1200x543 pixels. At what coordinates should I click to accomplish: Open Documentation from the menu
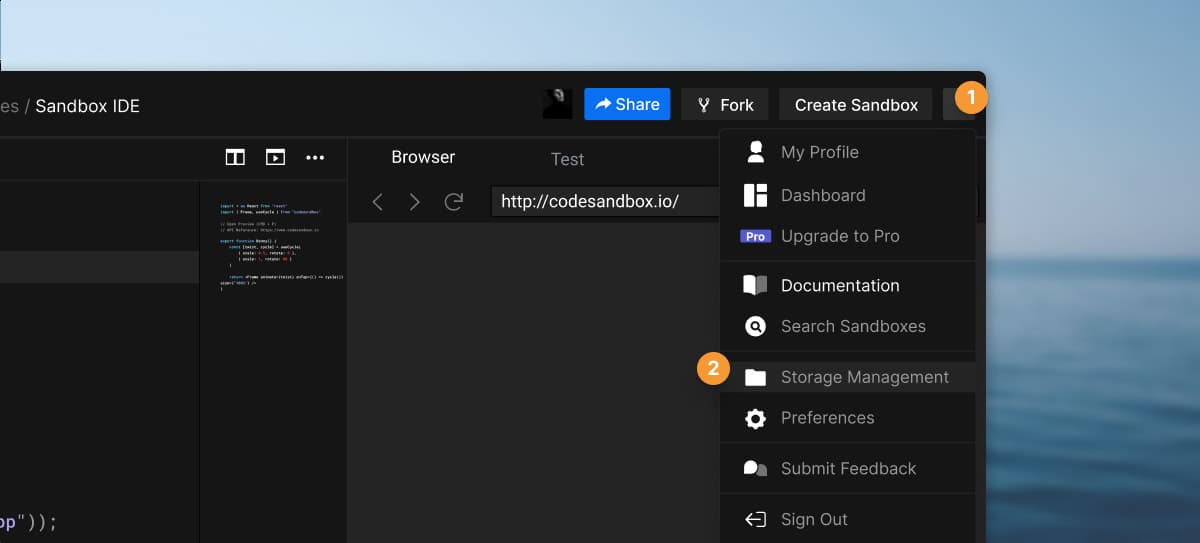click(x=839, y=285)
